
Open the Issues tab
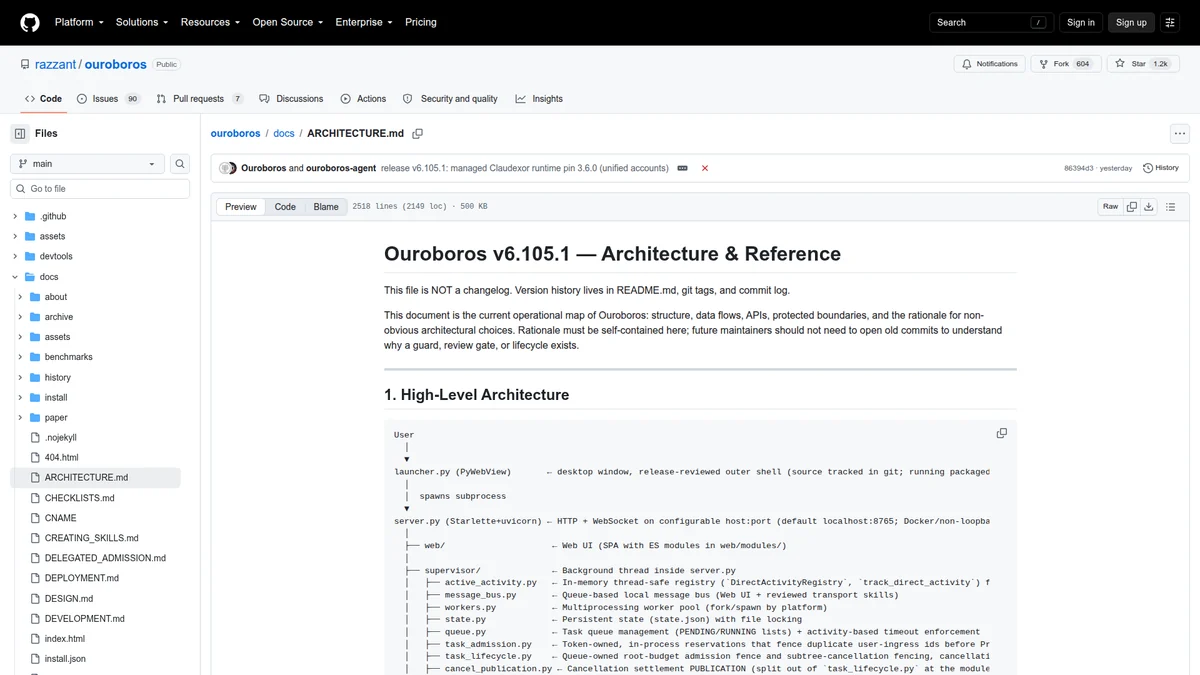(109, 99)
